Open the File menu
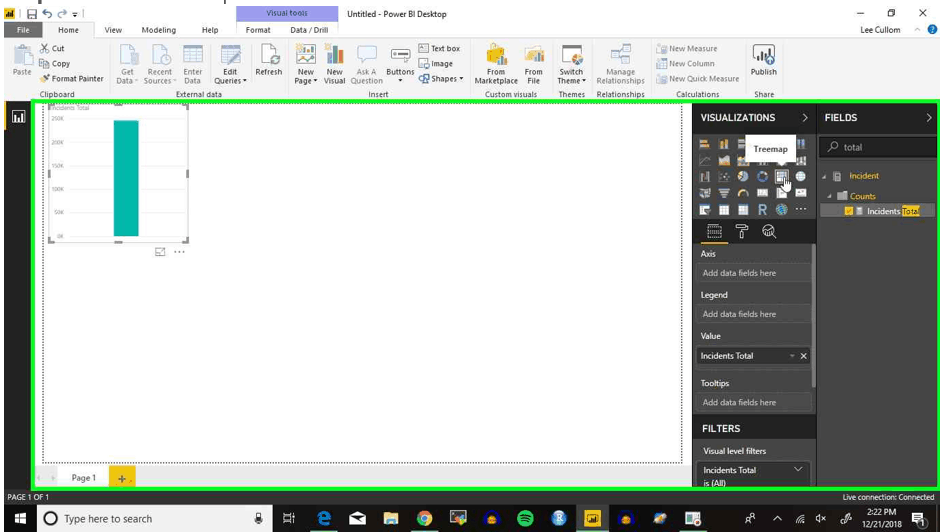Image resolution: width=942 pixels, height=532 pixels. point(23,30)
